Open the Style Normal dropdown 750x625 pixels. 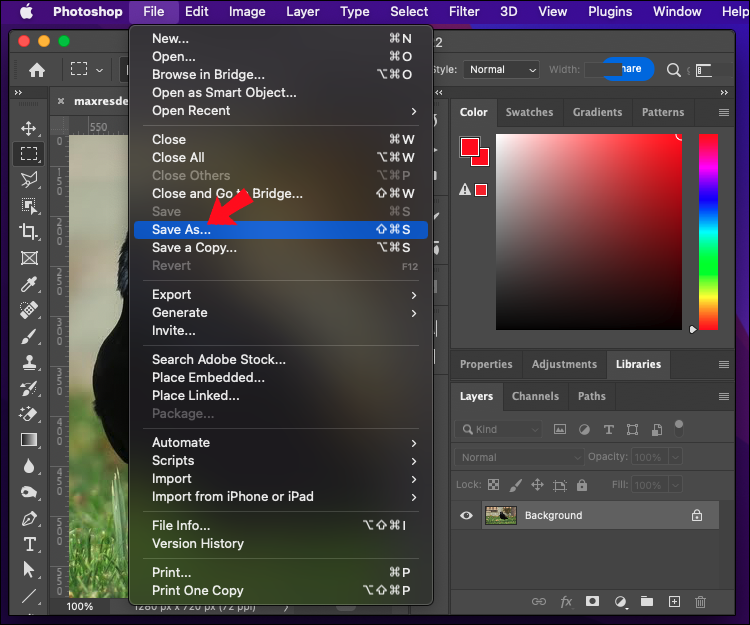502,70
